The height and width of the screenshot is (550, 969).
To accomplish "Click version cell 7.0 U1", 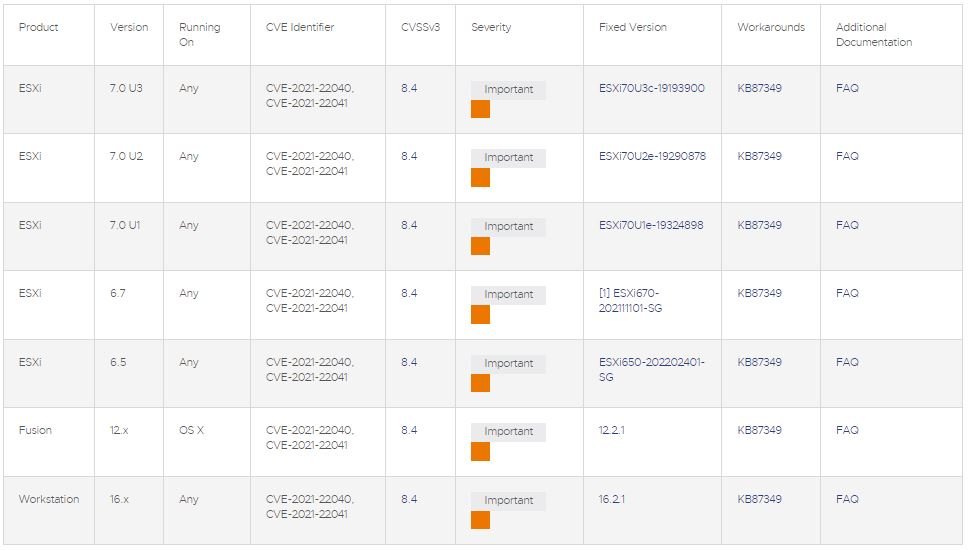I will (125, 225).
